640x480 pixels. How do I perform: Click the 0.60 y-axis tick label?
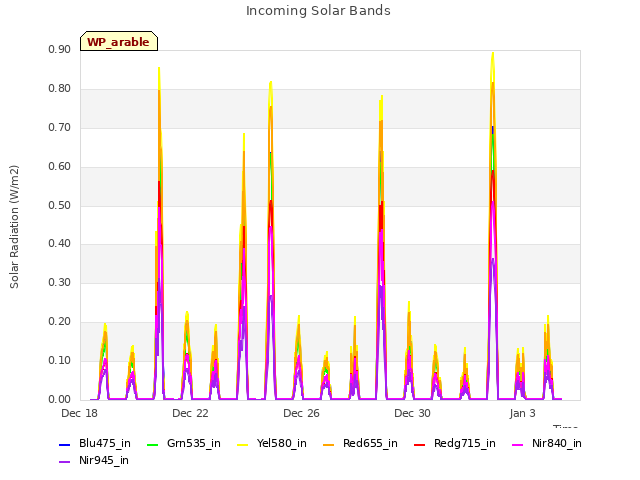[x=60, y=167]
